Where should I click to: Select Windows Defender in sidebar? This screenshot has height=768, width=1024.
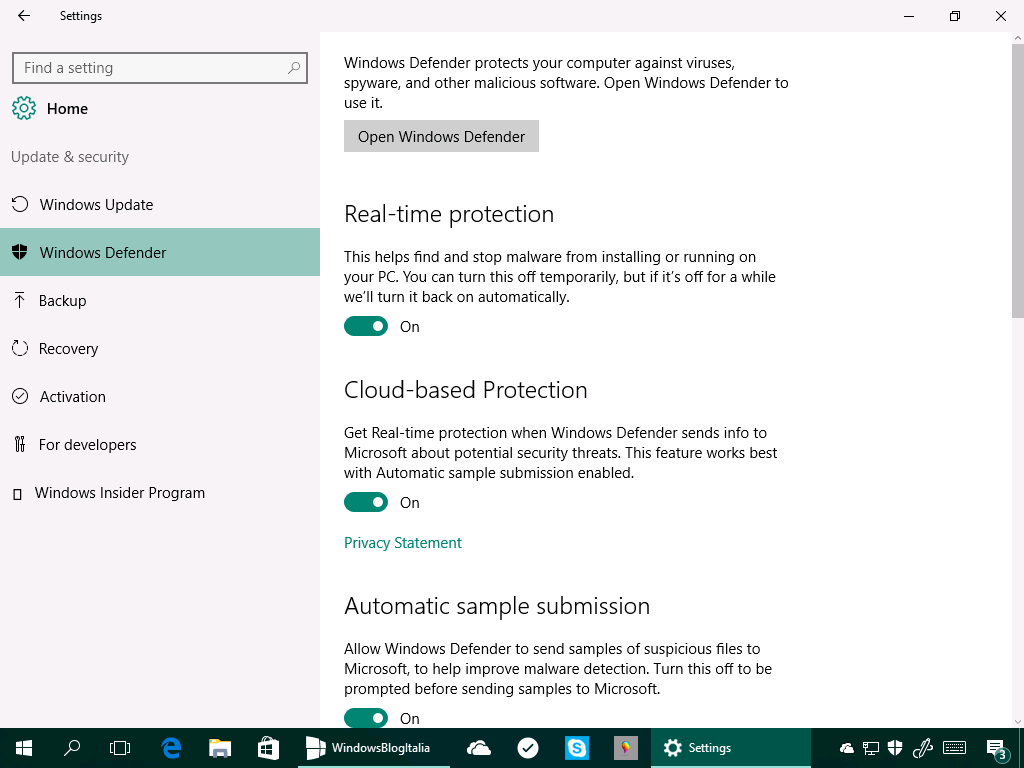[160, 252]
